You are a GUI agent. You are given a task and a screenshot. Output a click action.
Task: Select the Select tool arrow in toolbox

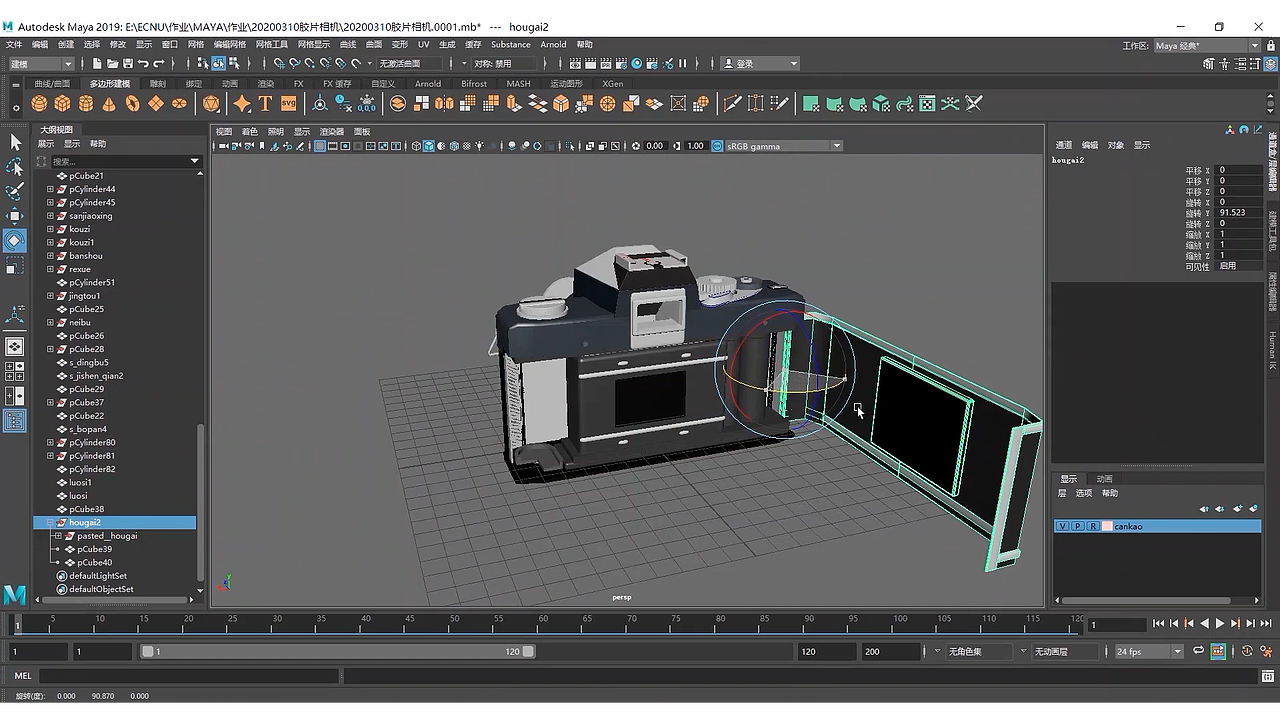pos(15,142)
